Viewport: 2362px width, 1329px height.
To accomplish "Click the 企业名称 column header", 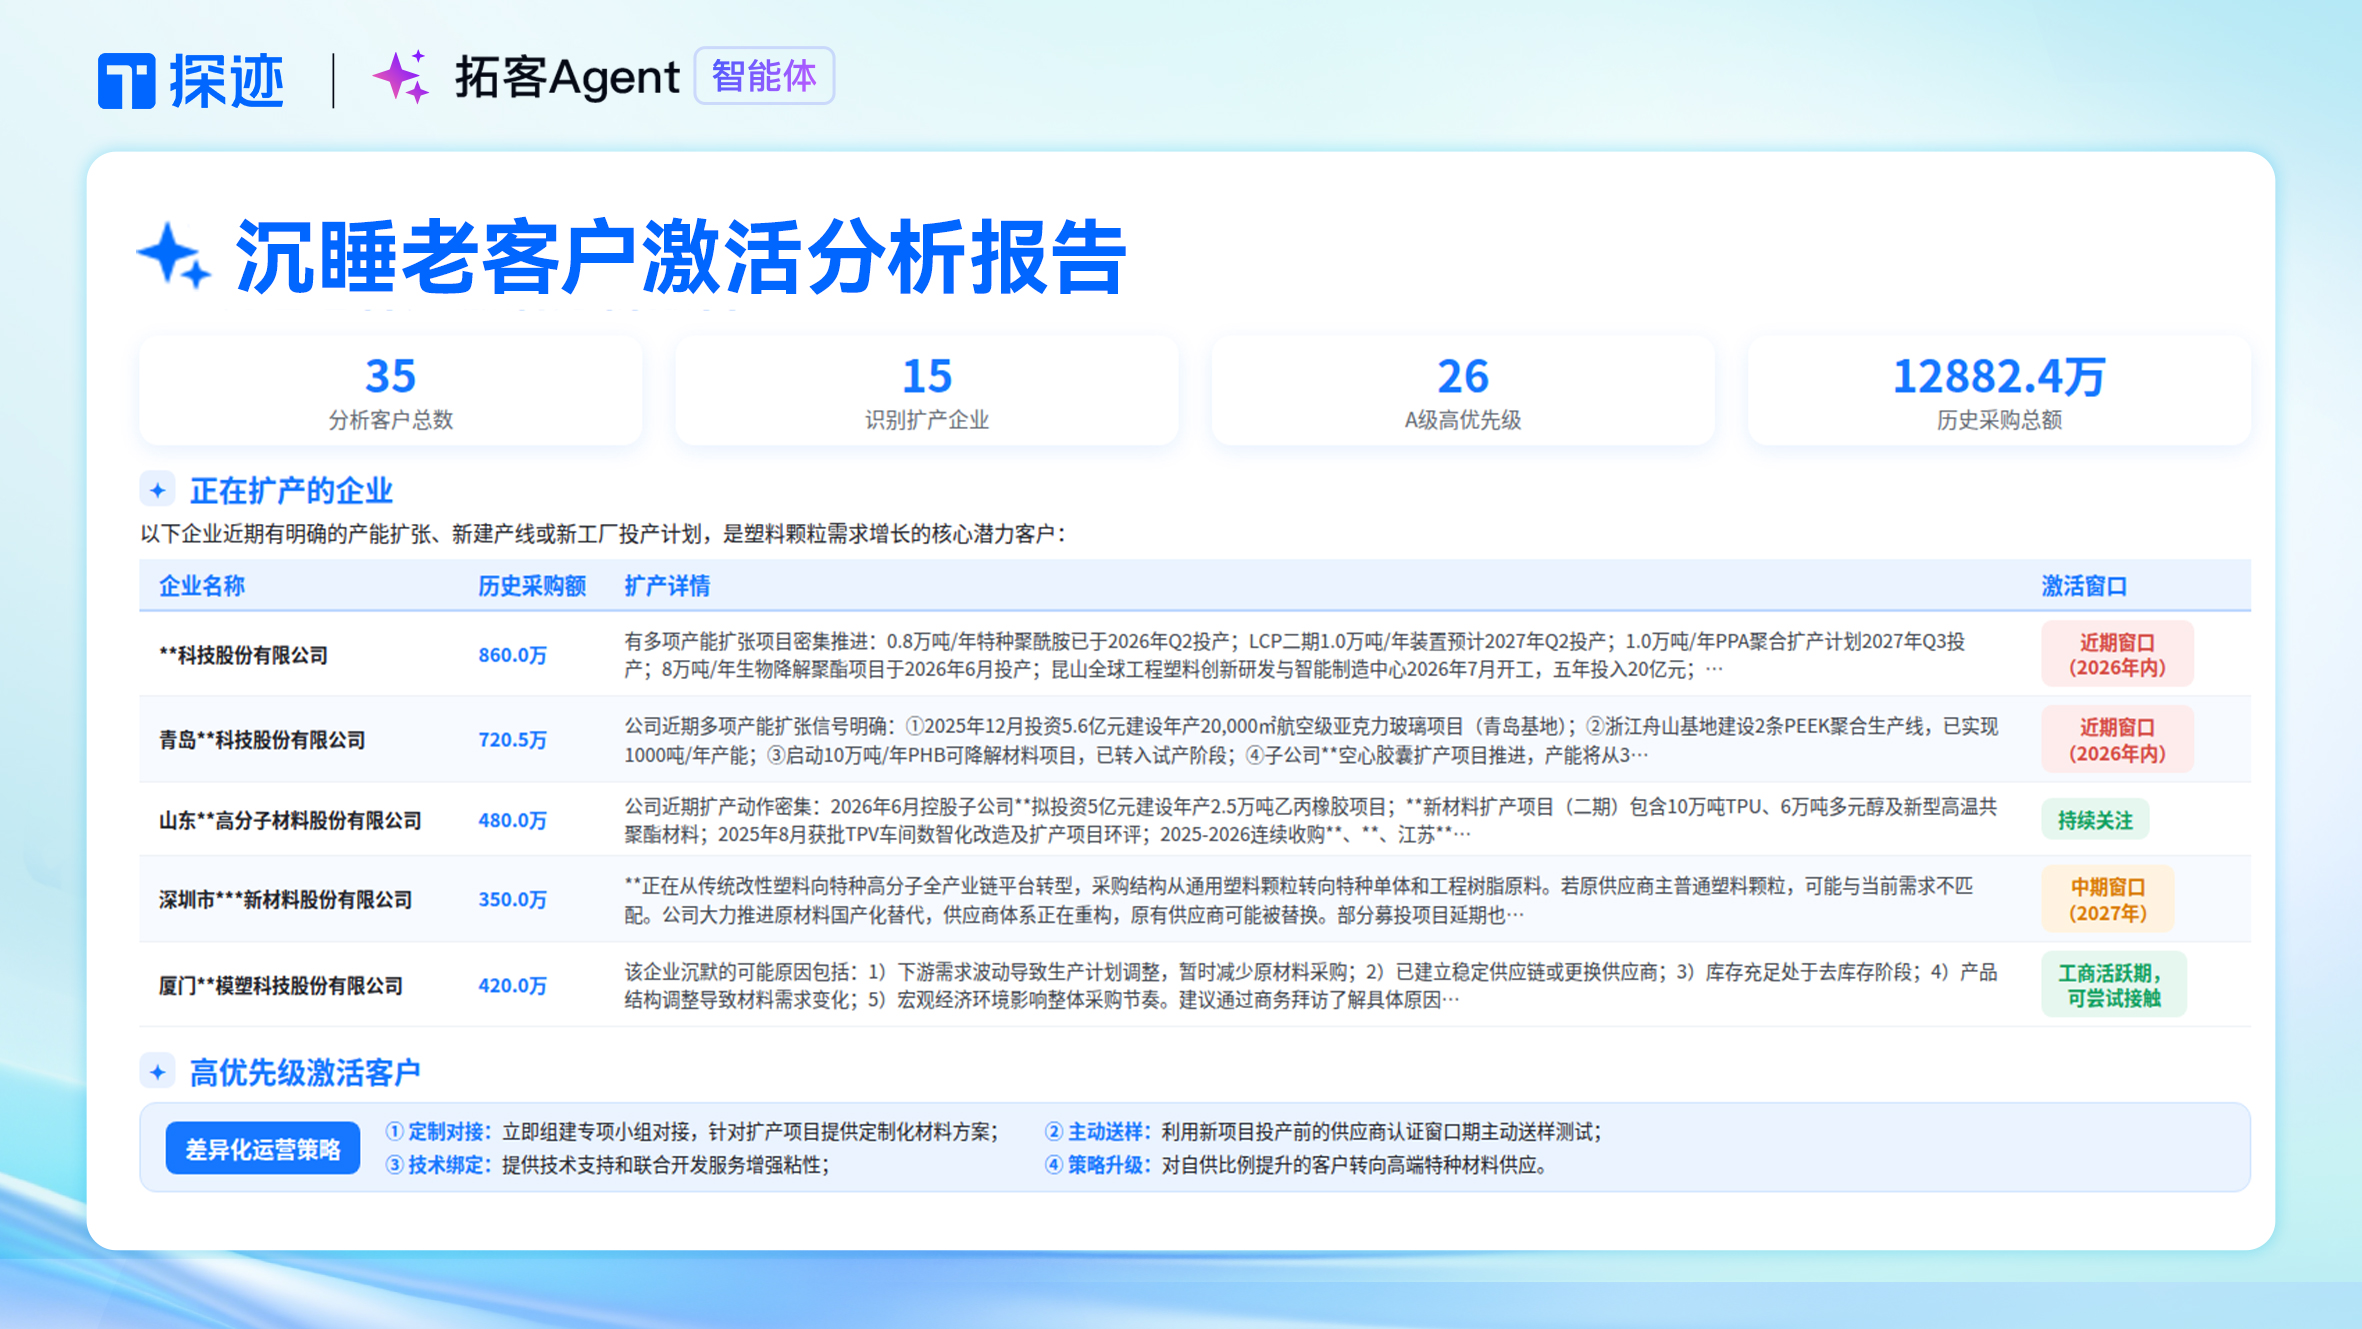I will coord(202,586).
